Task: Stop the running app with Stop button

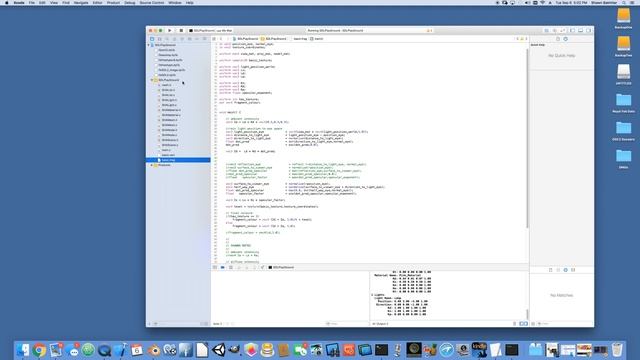Action: [x=181, y=31]
